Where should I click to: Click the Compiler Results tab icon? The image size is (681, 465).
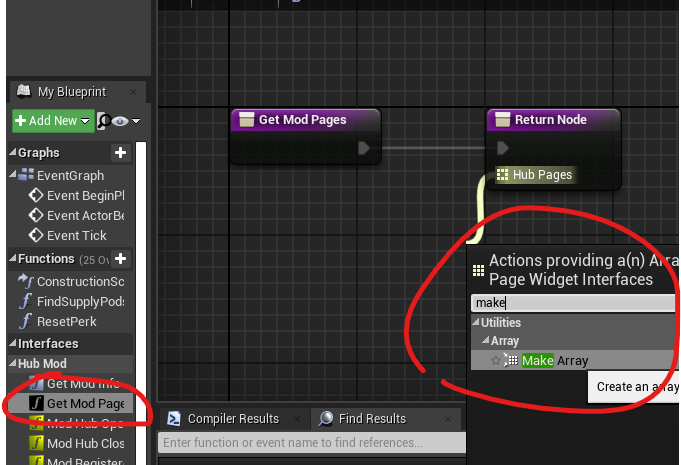point(174,418)
